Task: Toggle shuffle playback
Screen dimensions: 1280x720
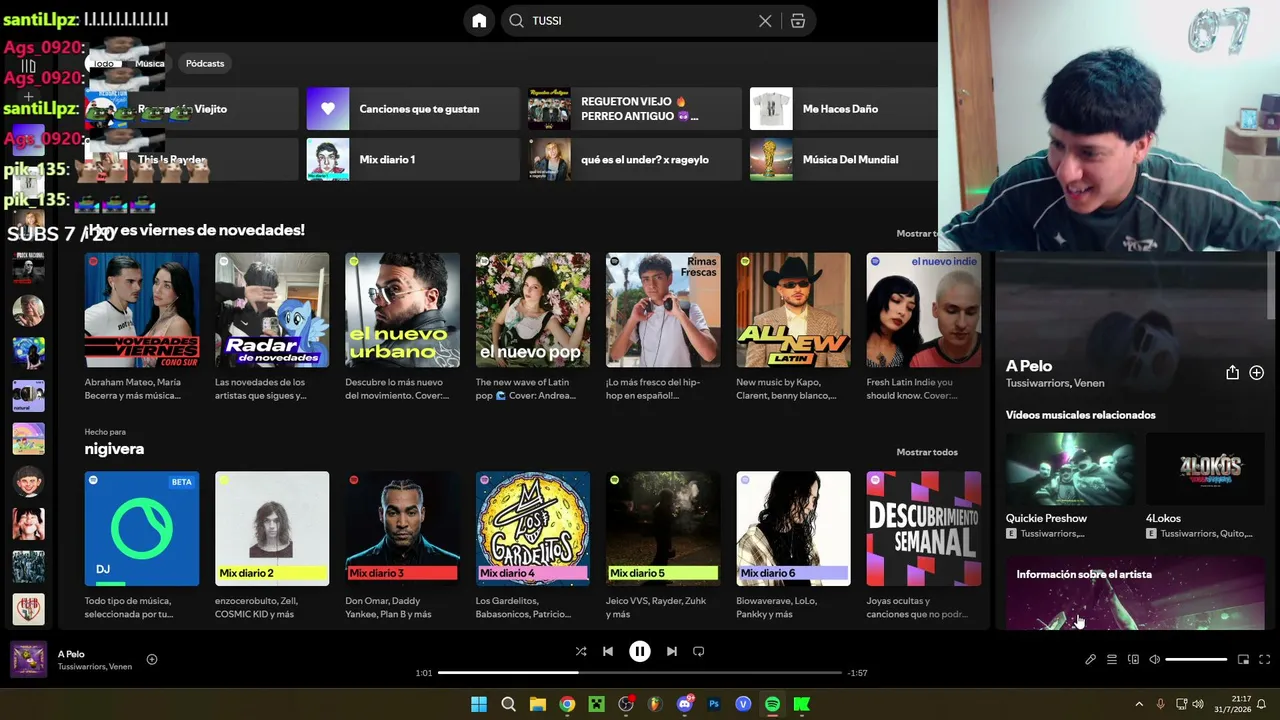Action: (x=581, y=651)
